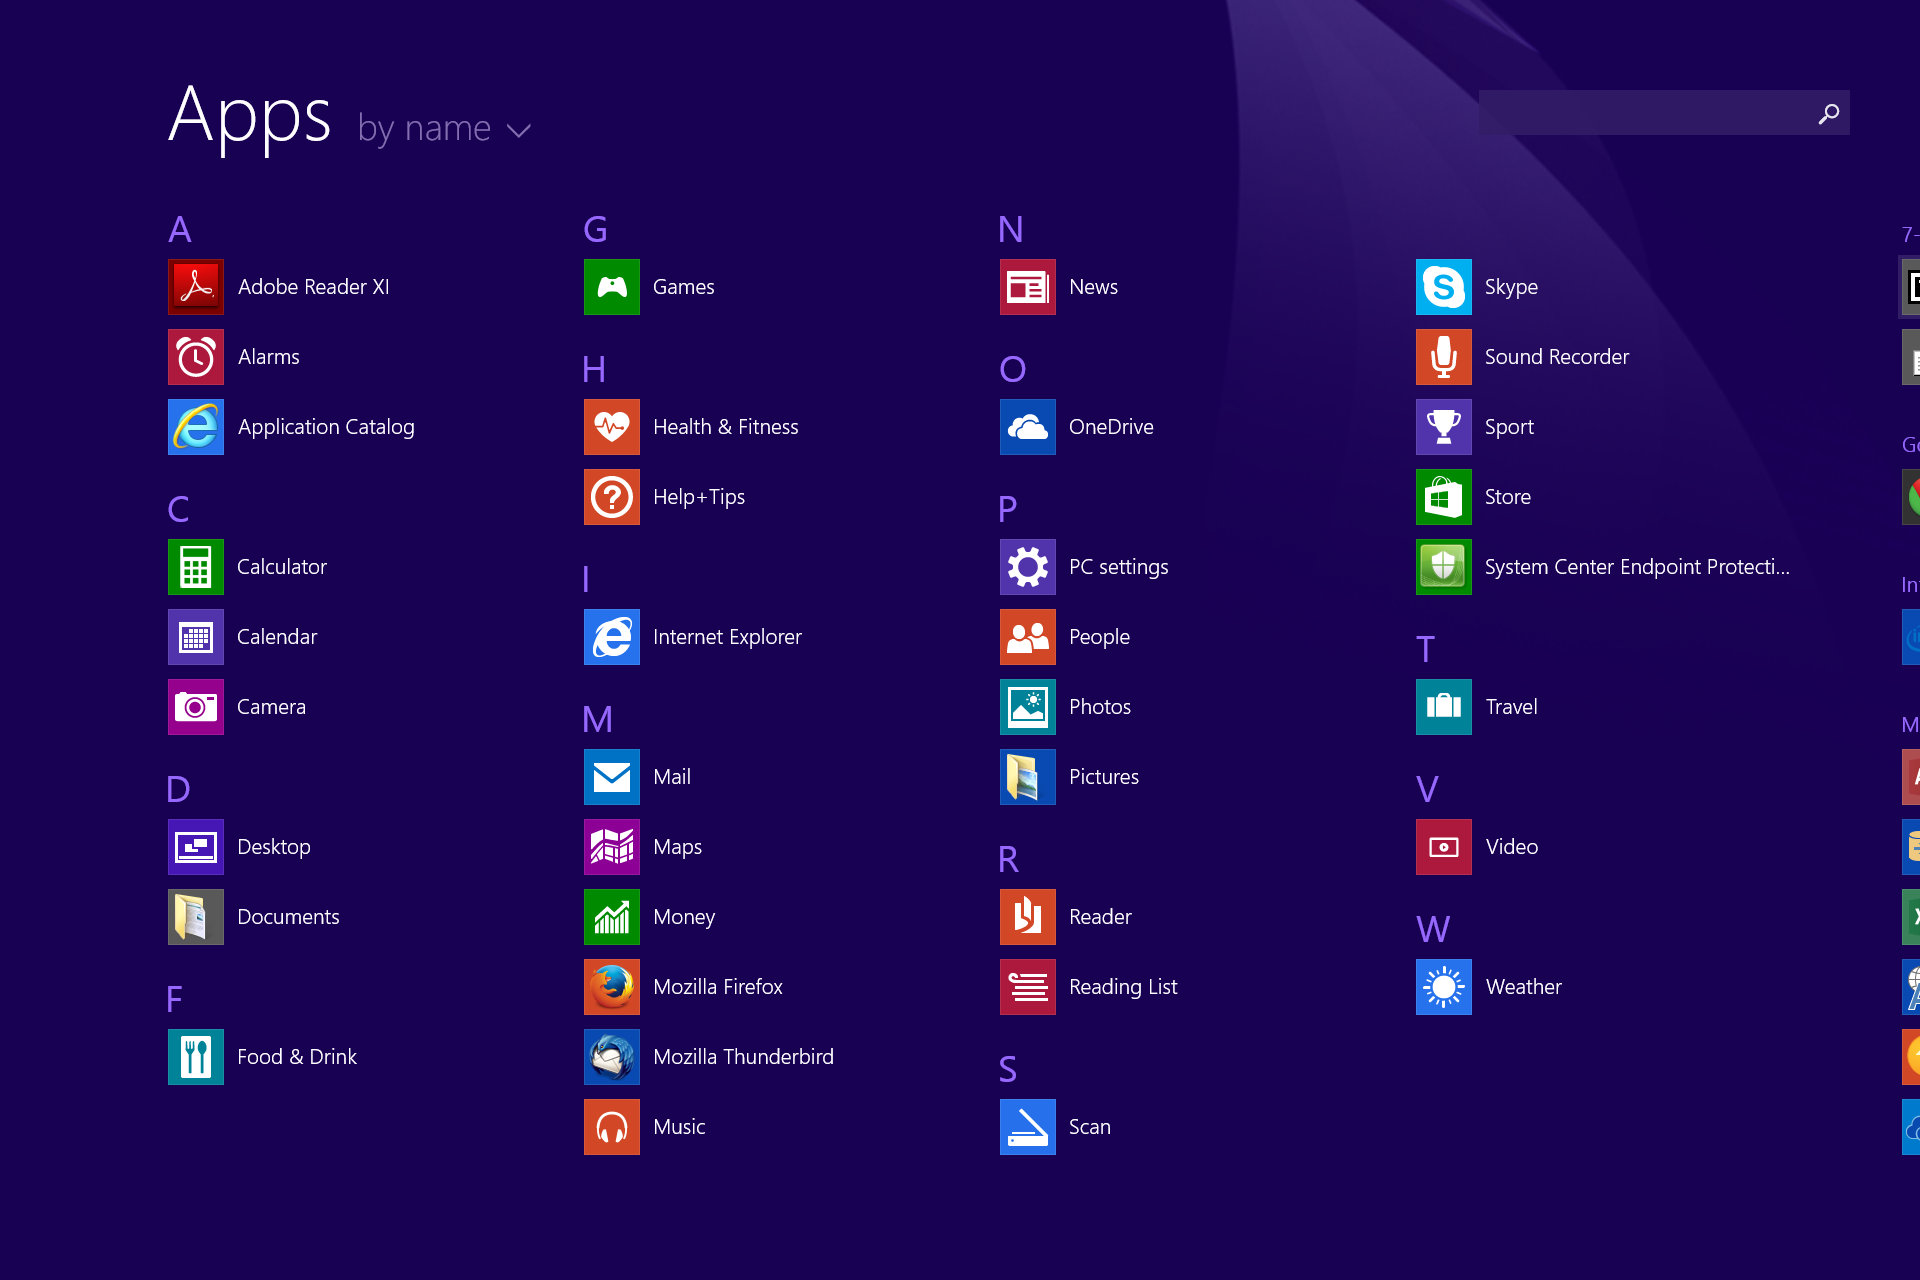Launch the Money app icon
Screen dimensions: 1920x1280
tap(612, 917)
